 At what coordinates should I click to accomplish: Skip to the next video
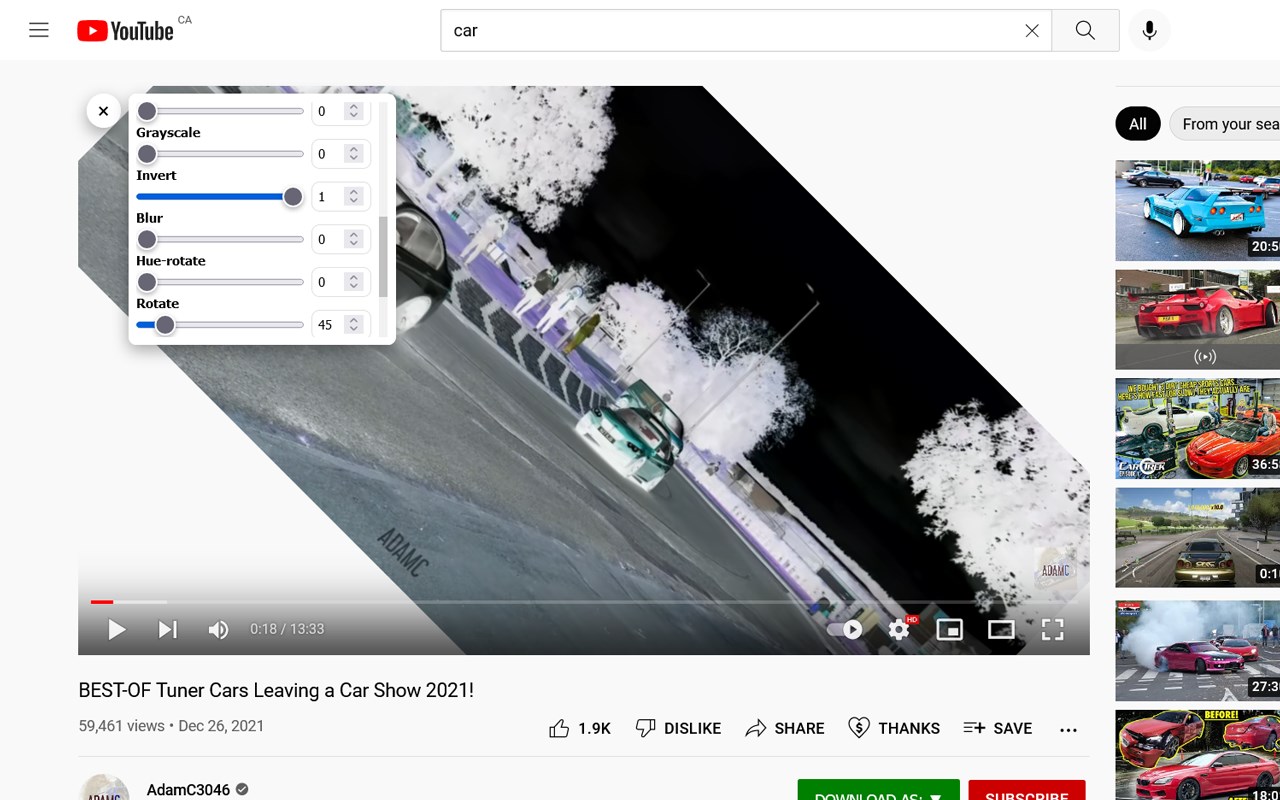coord(167,629)
